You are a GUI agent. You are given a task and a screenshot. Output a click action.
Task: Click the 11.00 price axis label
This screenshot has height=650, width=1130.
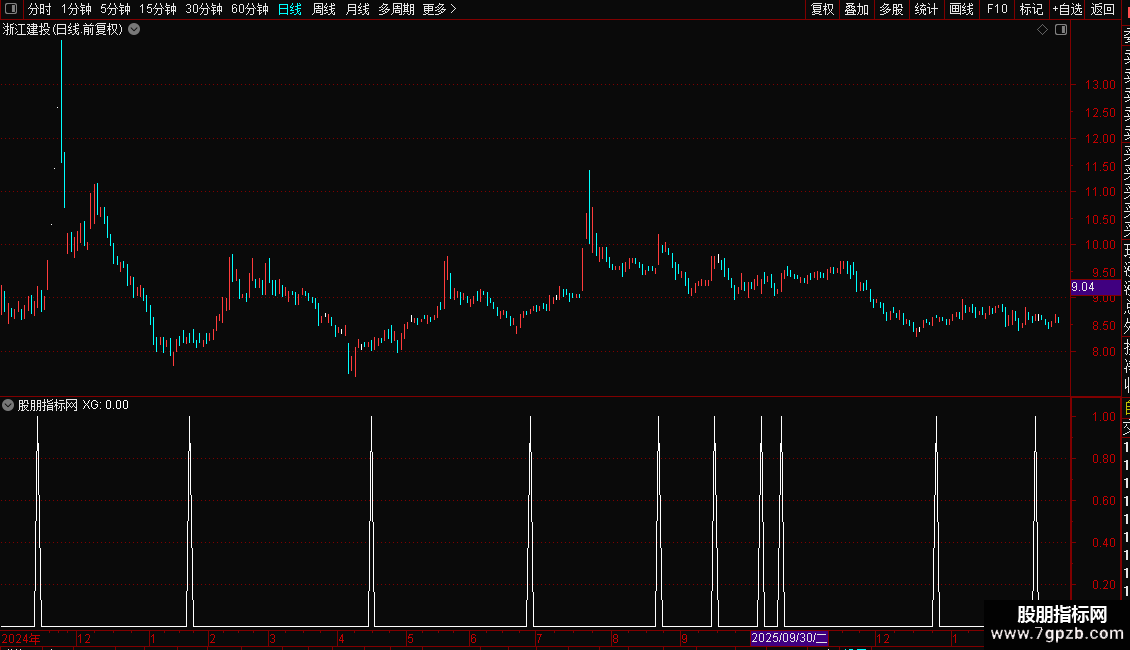pos(1100,192)
